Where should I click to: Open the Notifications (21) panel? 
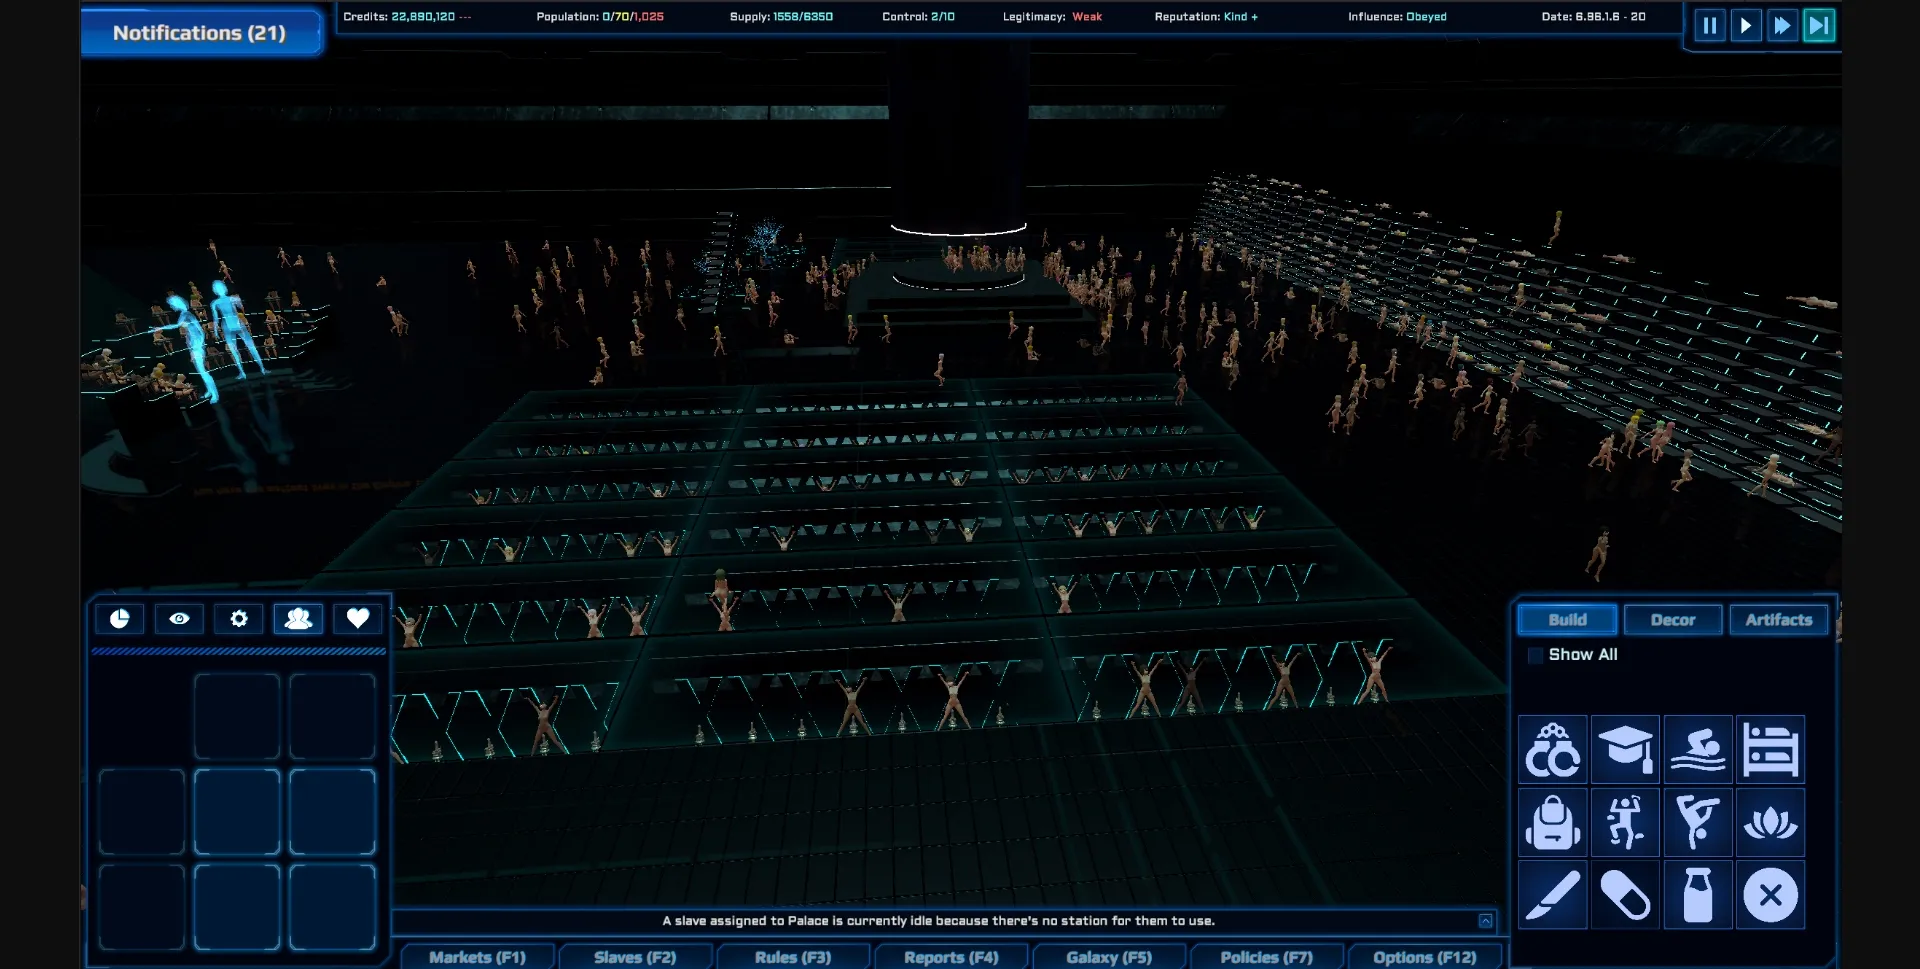point(200,33)
